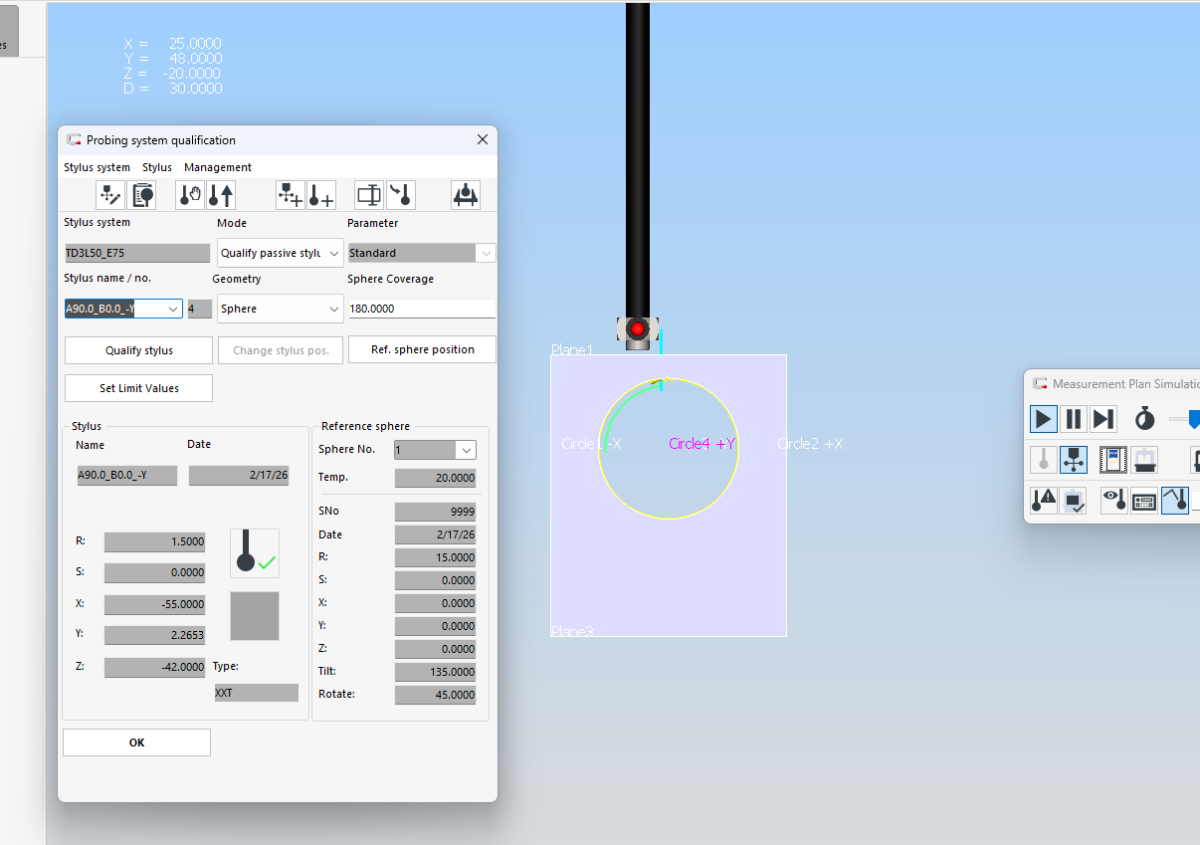Image resolution: width=1200 pixels, height=845 pixels.
Task: Open the Stylus system menu
Action: (x=97, y=167)
